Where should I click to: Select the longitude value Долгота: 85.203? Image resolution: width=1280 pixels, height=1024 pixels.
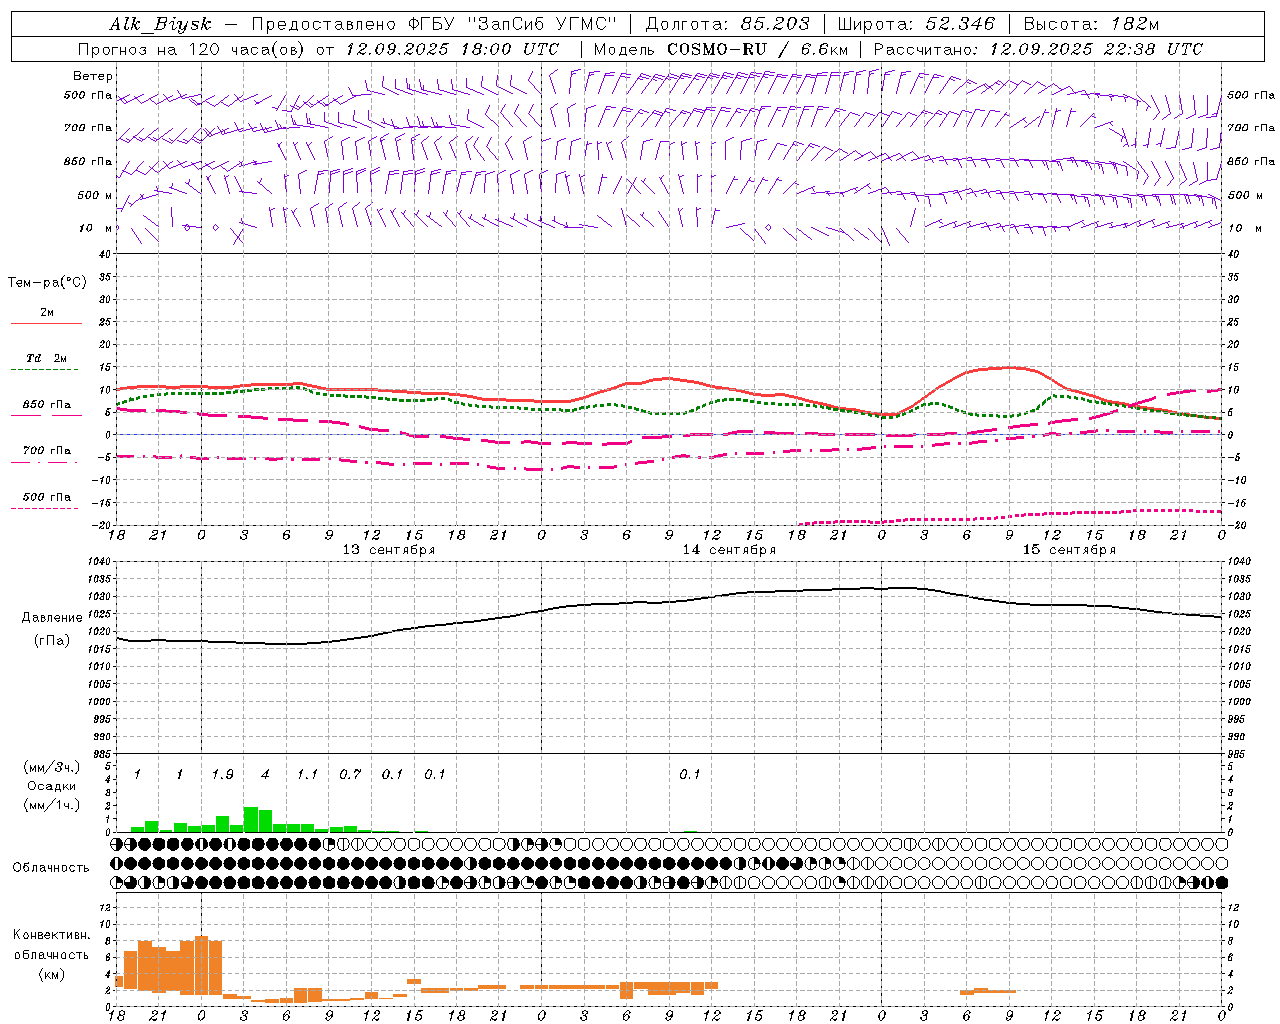[x=729, y=24]
